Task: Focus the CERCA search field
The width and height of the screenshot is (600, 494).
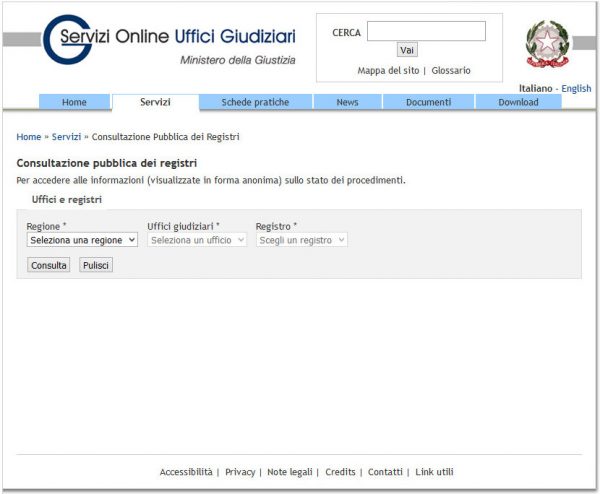Action: coord(426,32)
